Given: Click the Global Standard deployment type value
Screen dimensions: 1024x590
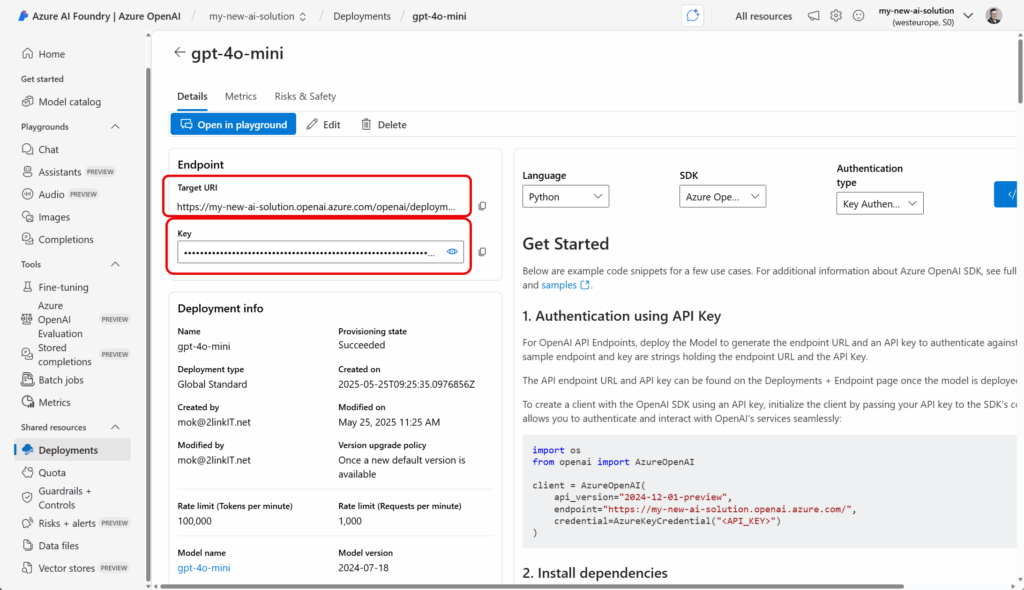Looking at the screenshot, I should click(x=212, y=384).
